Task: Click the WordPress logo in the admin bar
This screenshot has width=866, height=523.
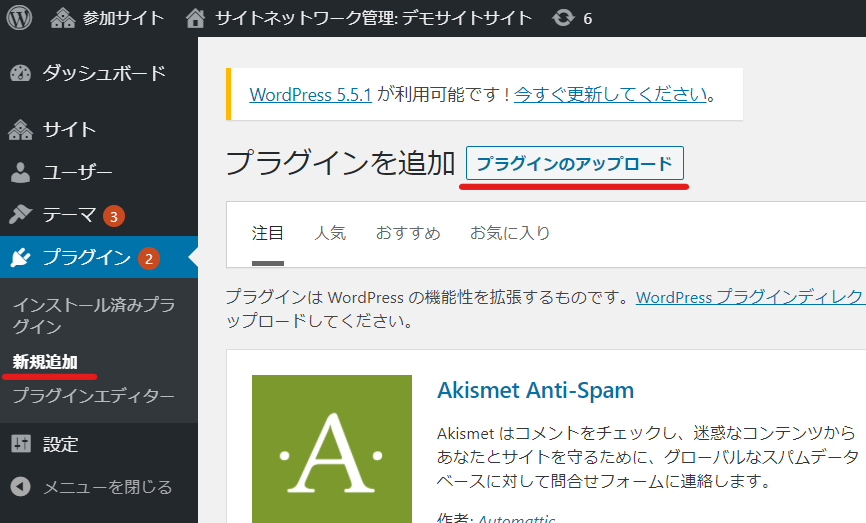Action: pyautogui.click(x=19, y=18)
